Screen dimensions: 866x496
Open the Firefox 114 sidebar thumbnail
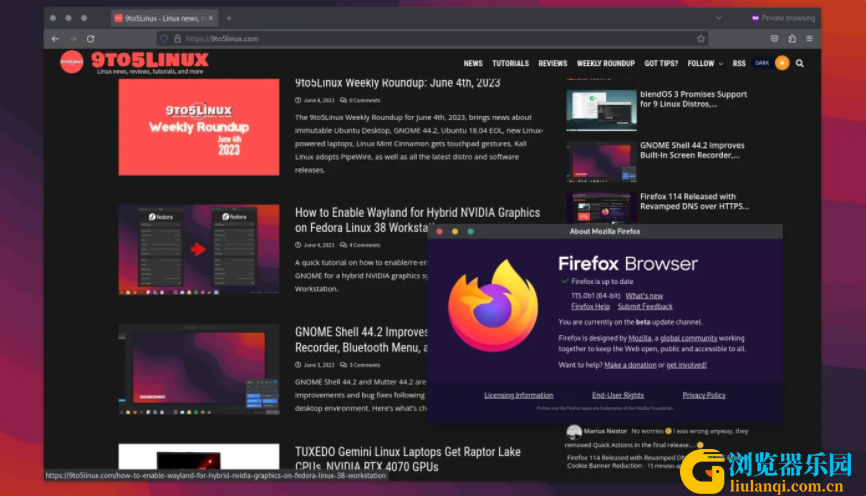point(601,208)
